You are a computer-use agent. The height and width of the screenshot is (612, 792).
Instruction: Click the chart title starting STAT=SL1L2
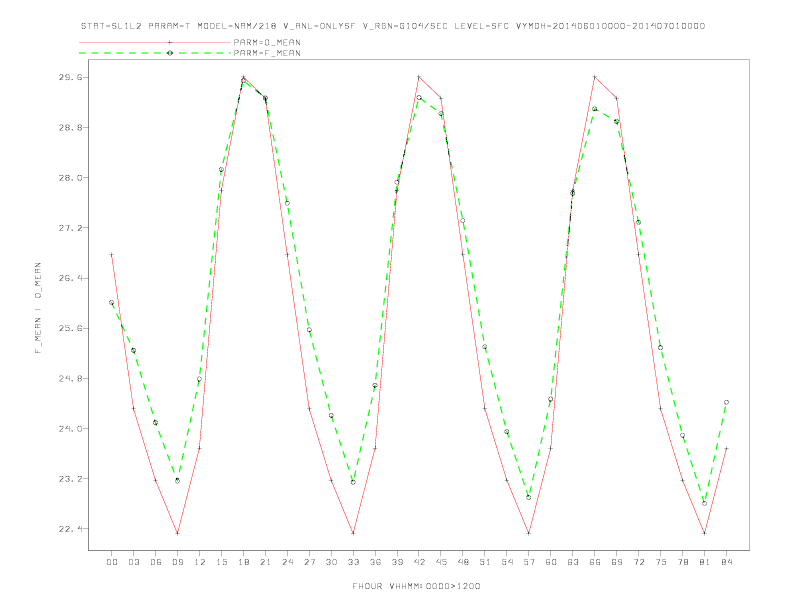tap(393, 26)
